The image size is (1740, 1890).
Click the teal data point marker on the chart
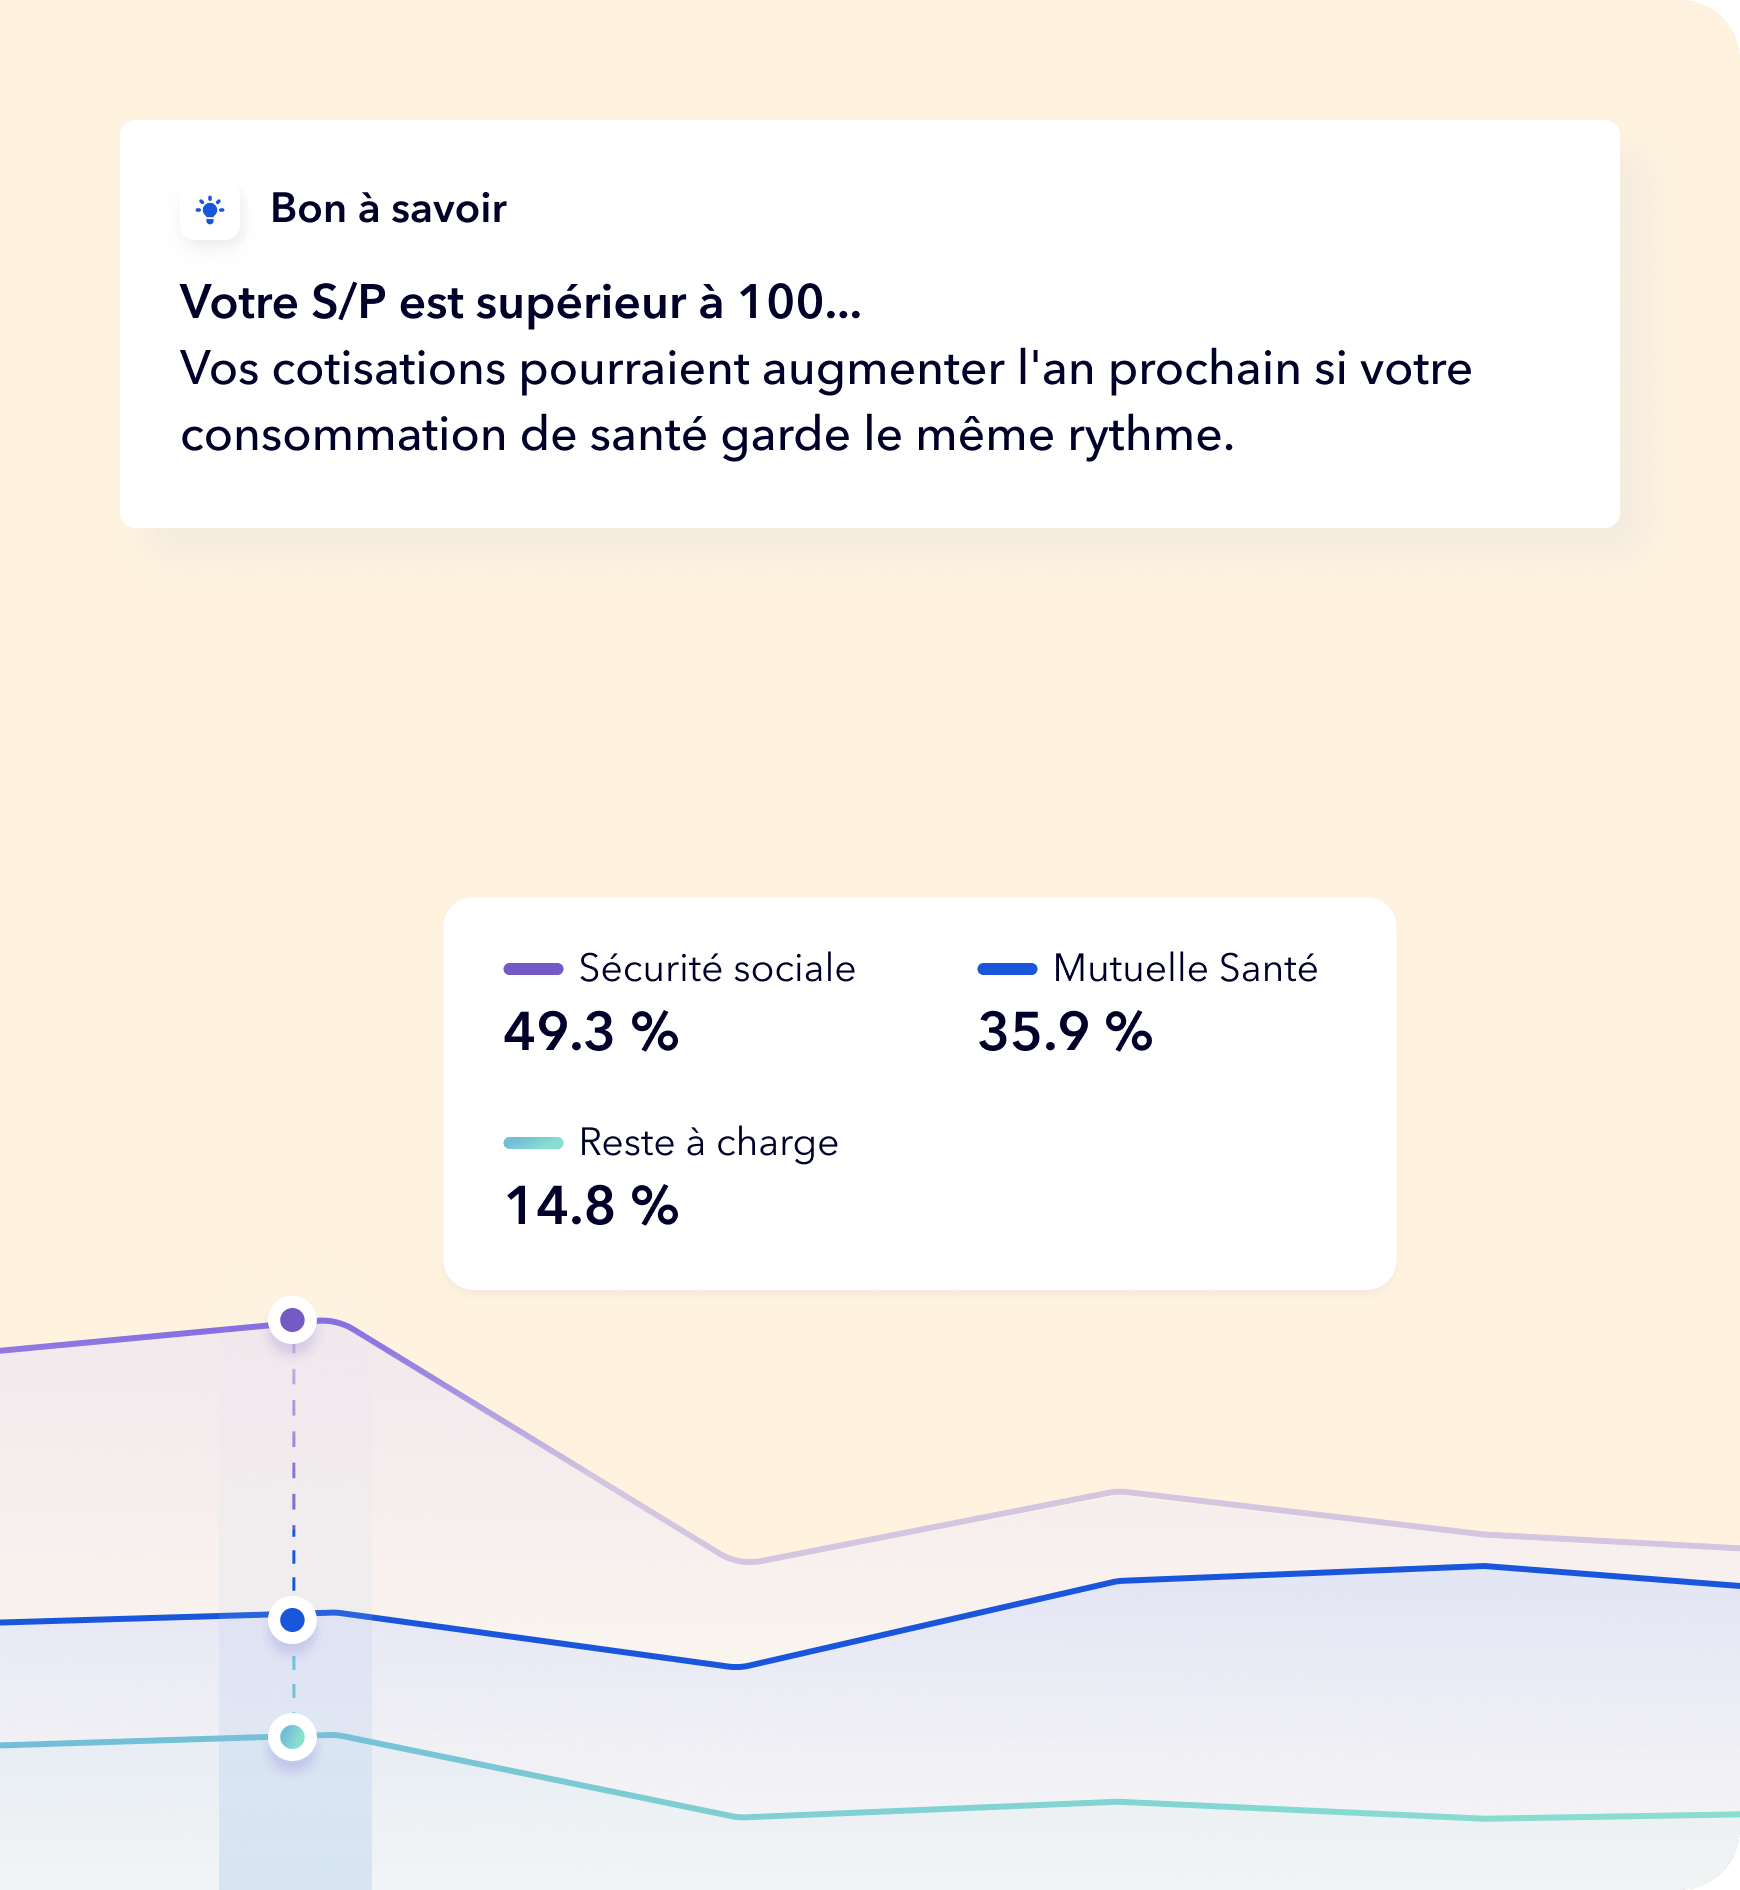coord(293,1737)
